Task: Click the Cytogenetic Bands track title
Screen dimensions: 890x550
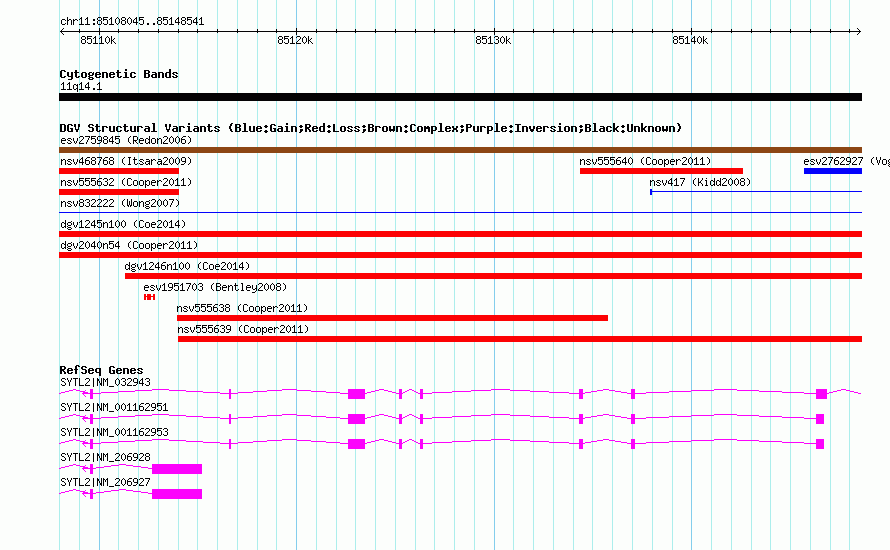Action: [119, 74]
